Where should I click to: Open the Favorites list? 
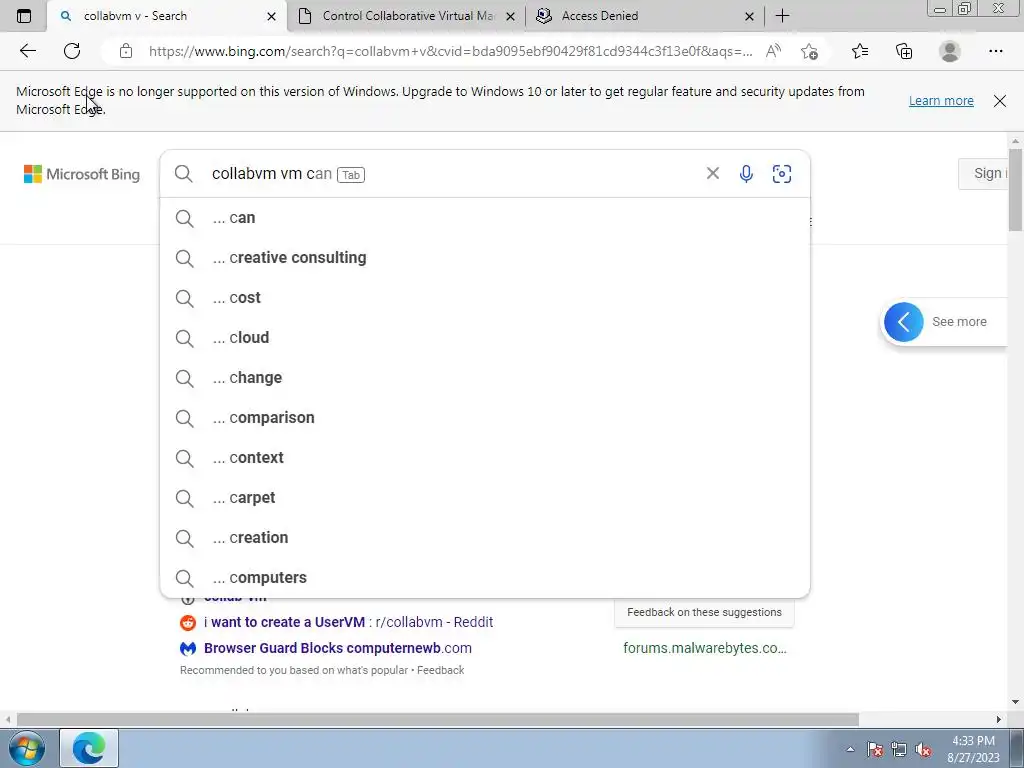tap(860, 51)
